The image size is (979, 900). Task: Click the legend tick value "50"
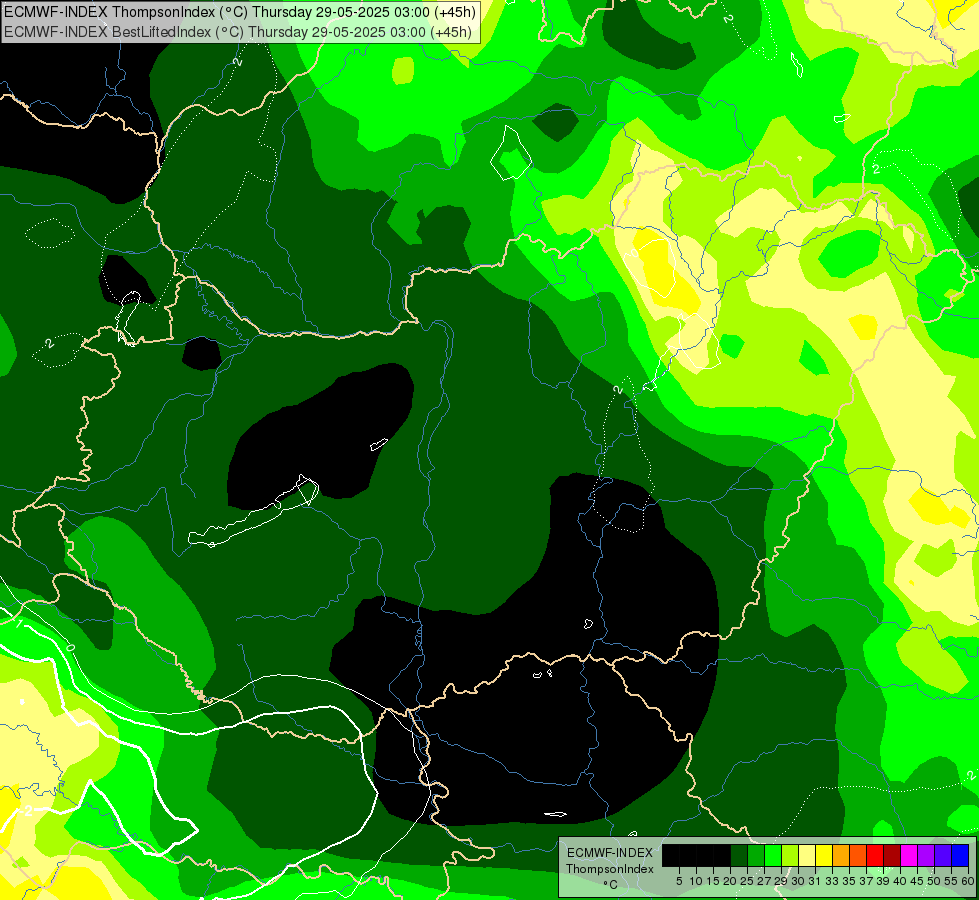(x=935, y=881)
